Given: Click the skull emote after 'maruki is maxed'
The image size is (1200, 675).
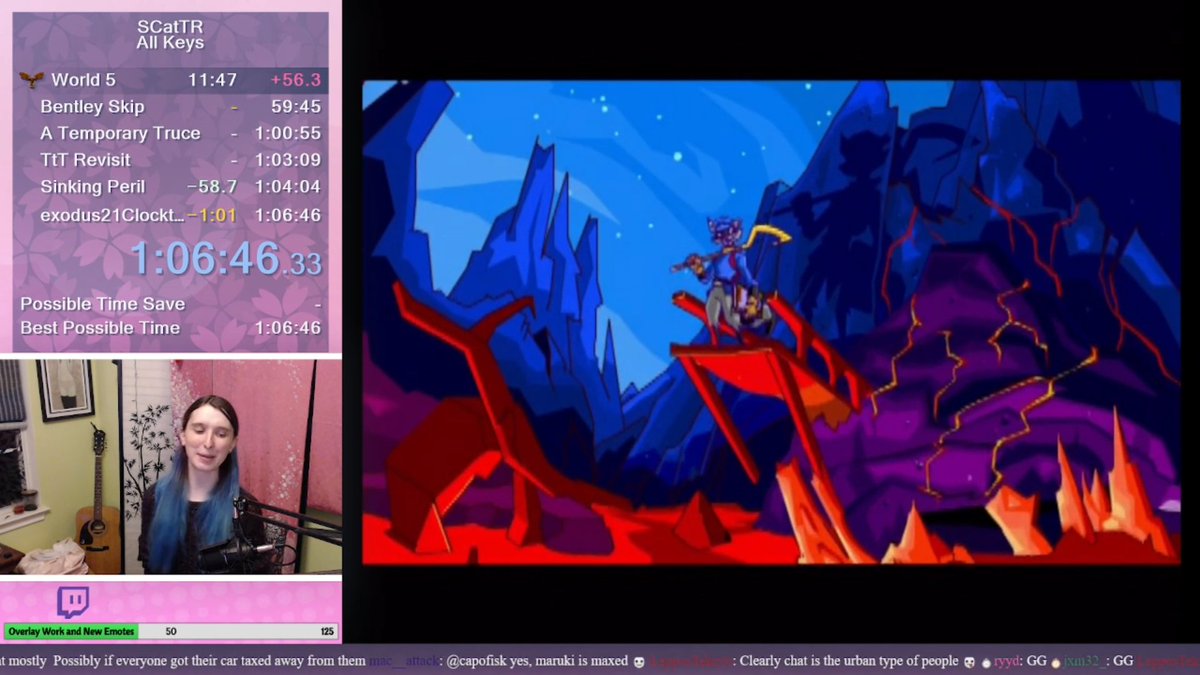Looking at the screenshot, I should (640, 662).
